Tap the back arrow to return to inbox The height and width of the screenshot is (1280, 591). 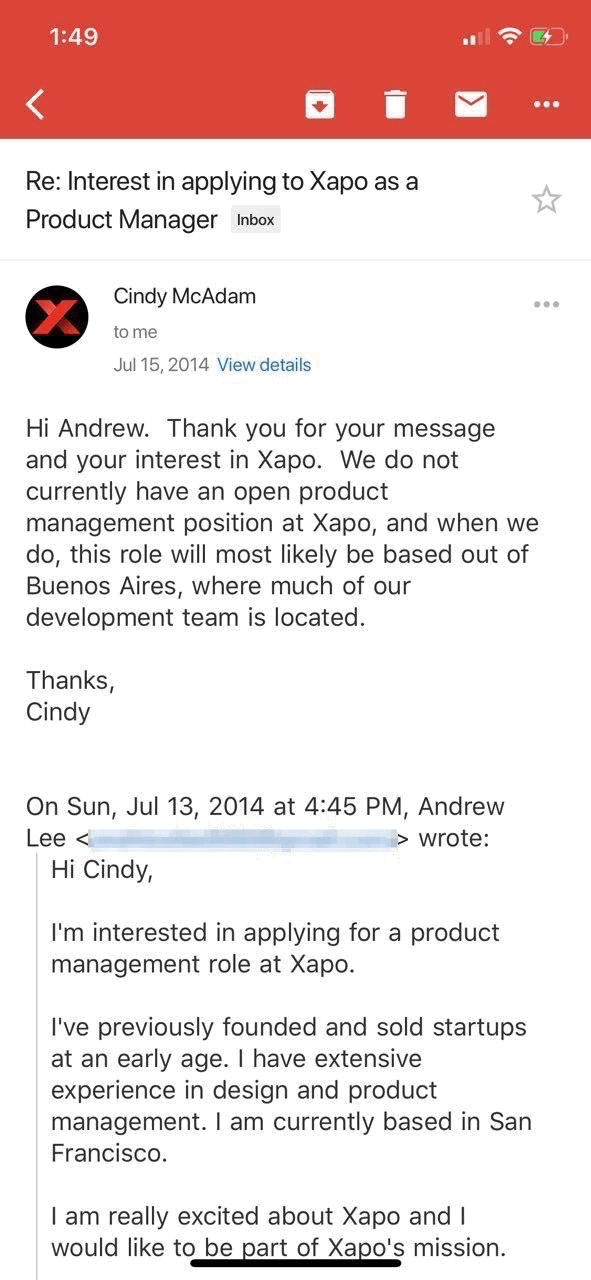pos(36,103)
